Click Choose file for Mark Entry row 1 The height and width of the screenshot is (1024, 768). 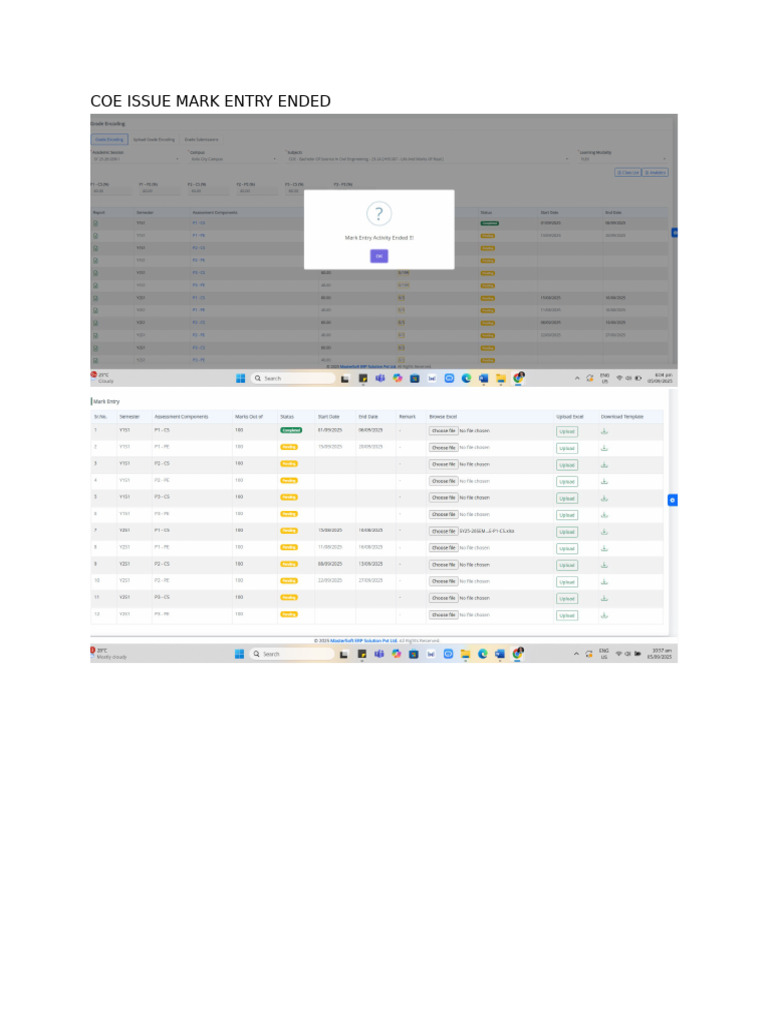[x=443, y=431]
